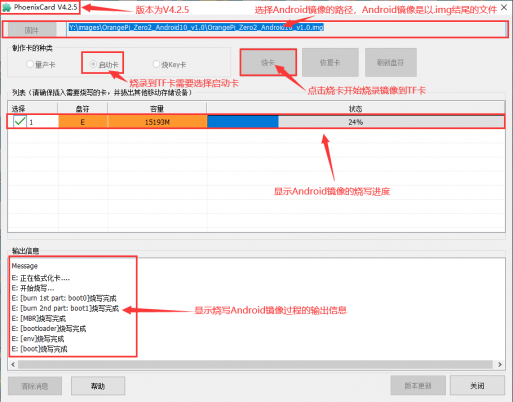Click the 恢复卡 restore card button
This screenshot has height=402, width=513.
[x=330, y=62]
